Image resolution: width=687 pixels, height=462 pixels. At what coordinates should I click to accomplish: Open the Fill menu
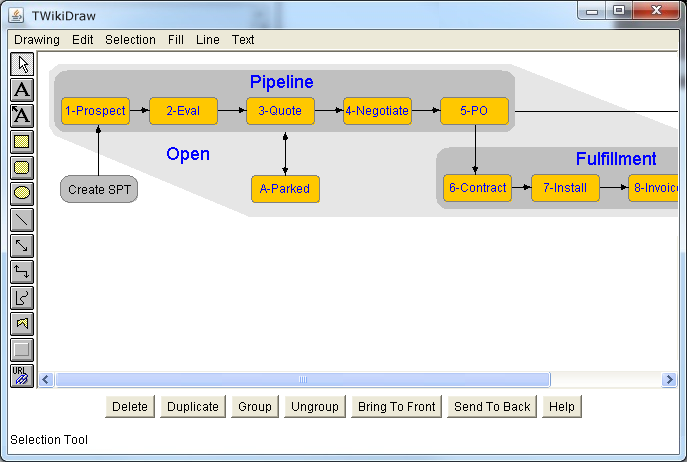pyautogui.click(x=176, y=40)
